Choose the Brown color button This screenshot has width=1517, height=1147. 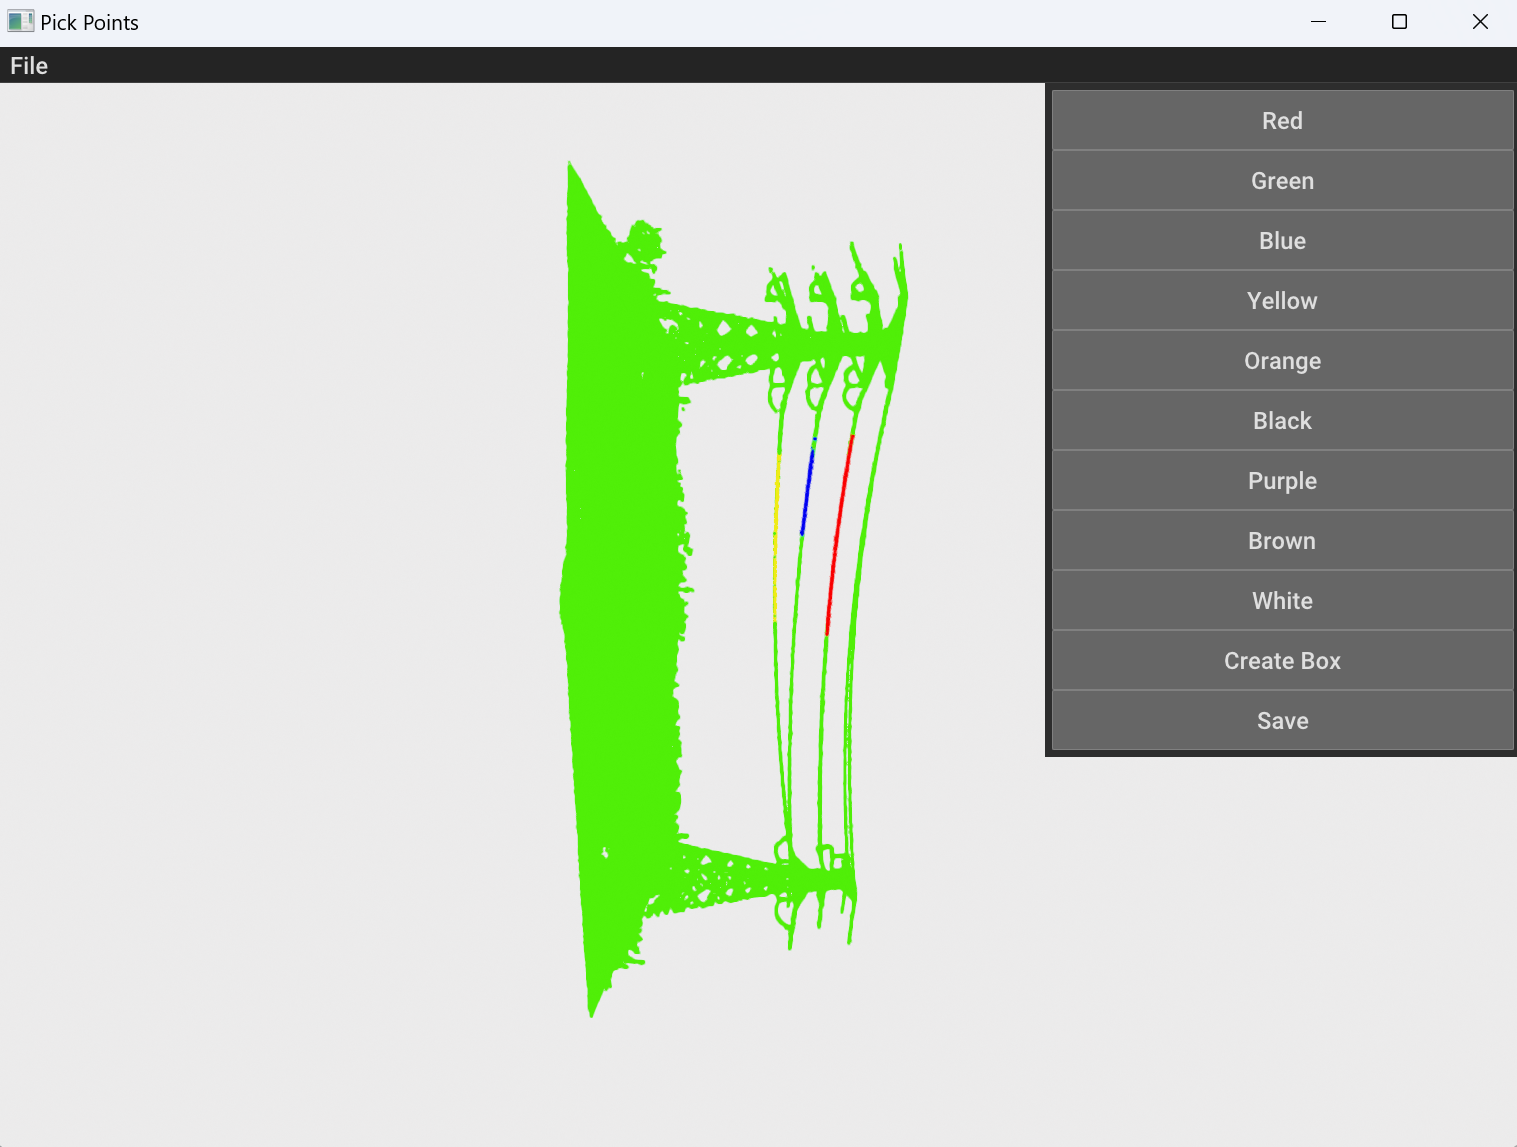[x=1282, y=541]
